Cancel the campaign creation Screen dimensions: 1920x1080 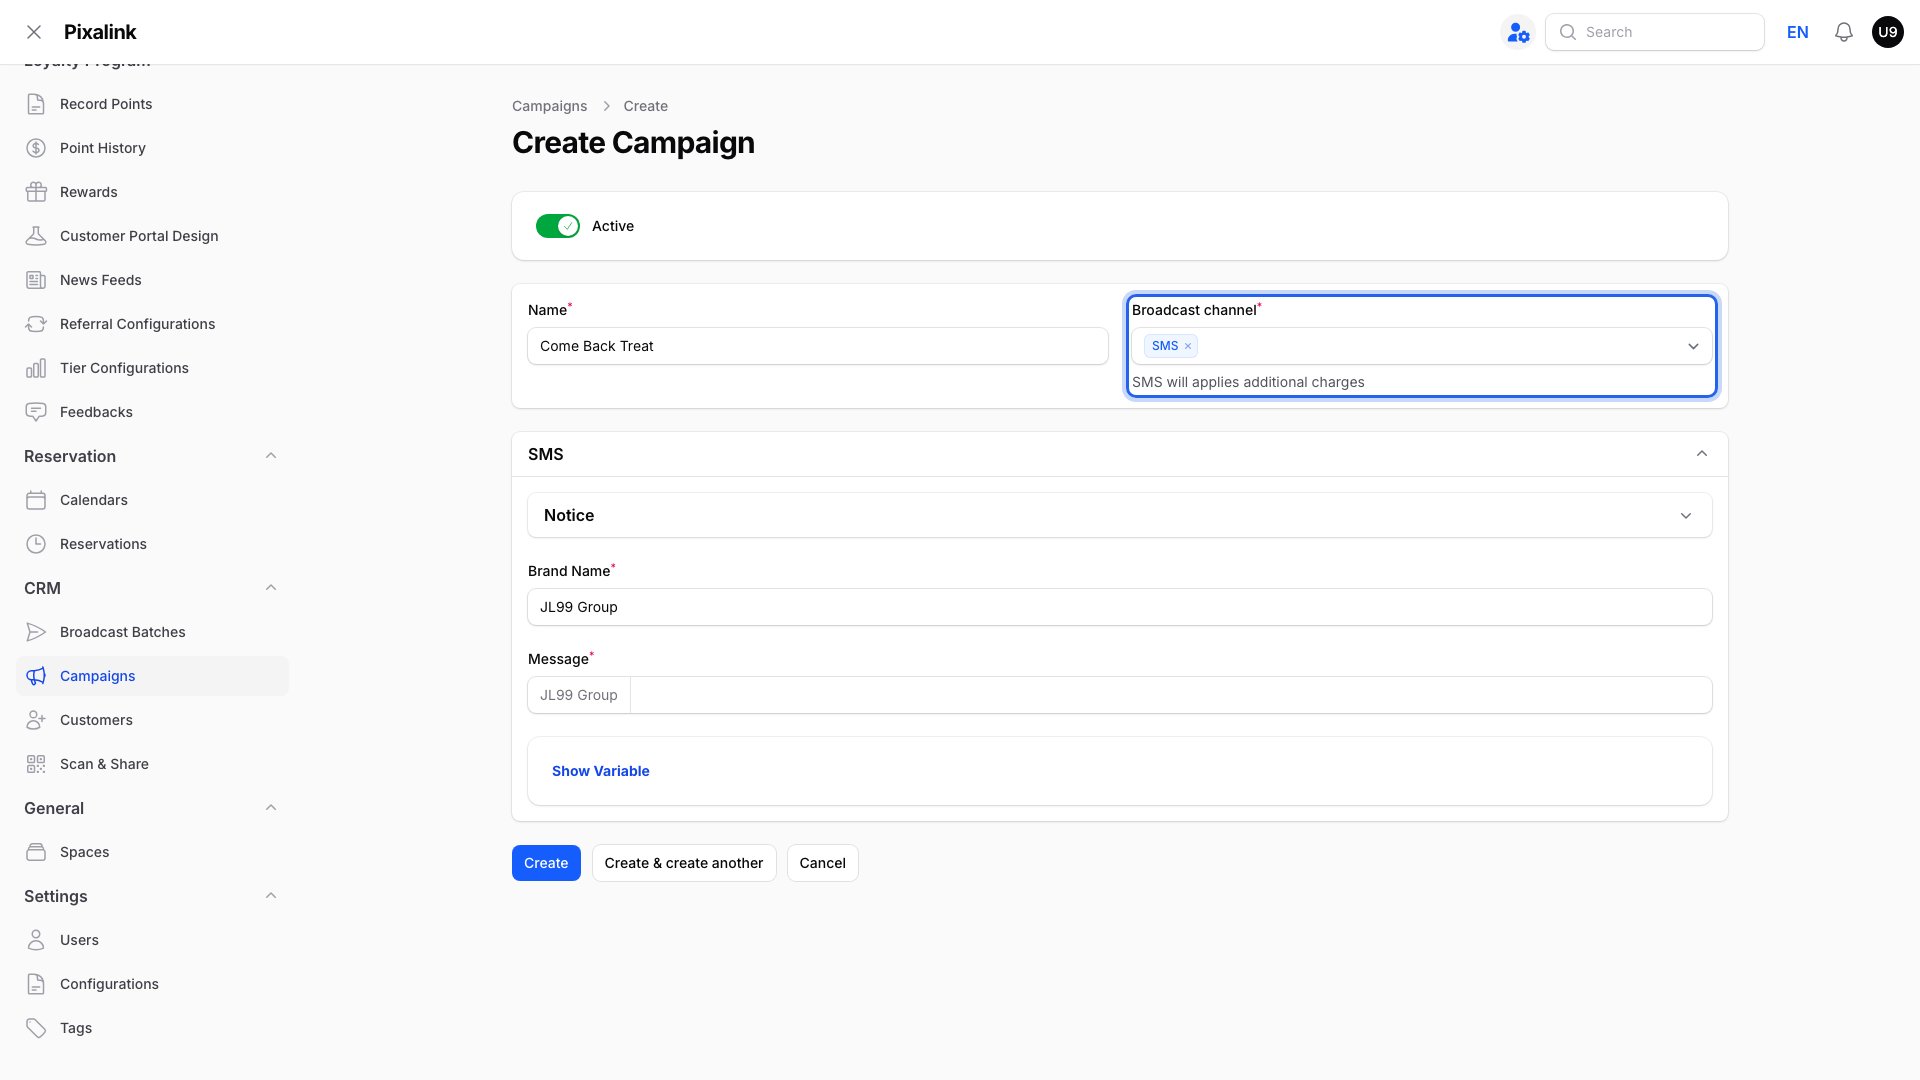[823, 863]
